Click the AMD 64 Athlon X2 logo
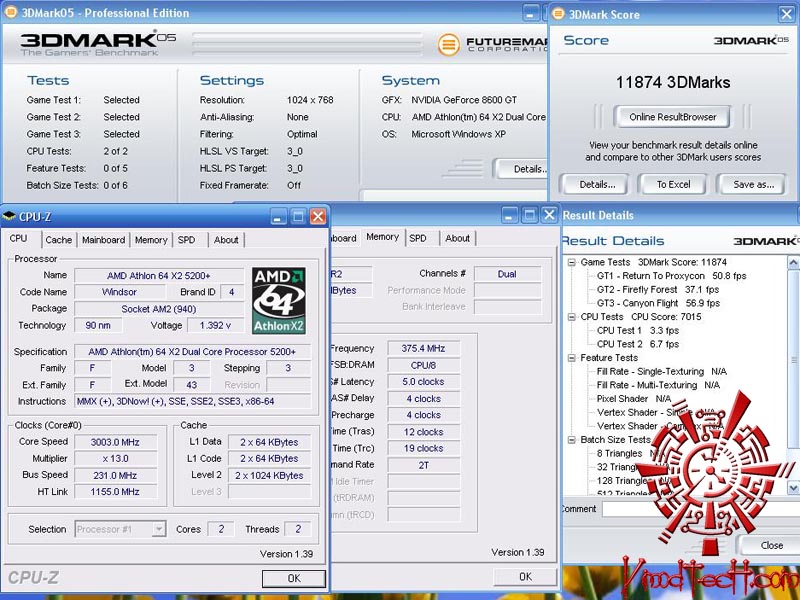Screen dimensions: 800x600 (x=279, y=301)
